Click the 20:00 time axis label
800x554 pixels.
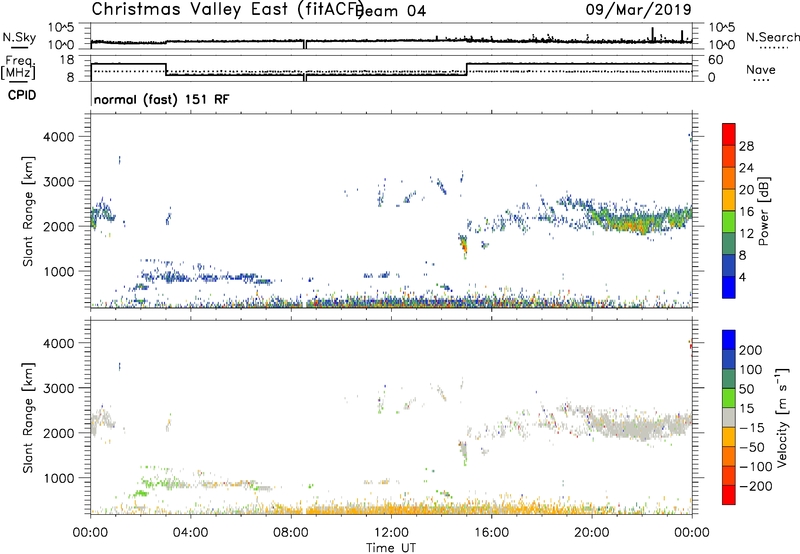(592, 533)
